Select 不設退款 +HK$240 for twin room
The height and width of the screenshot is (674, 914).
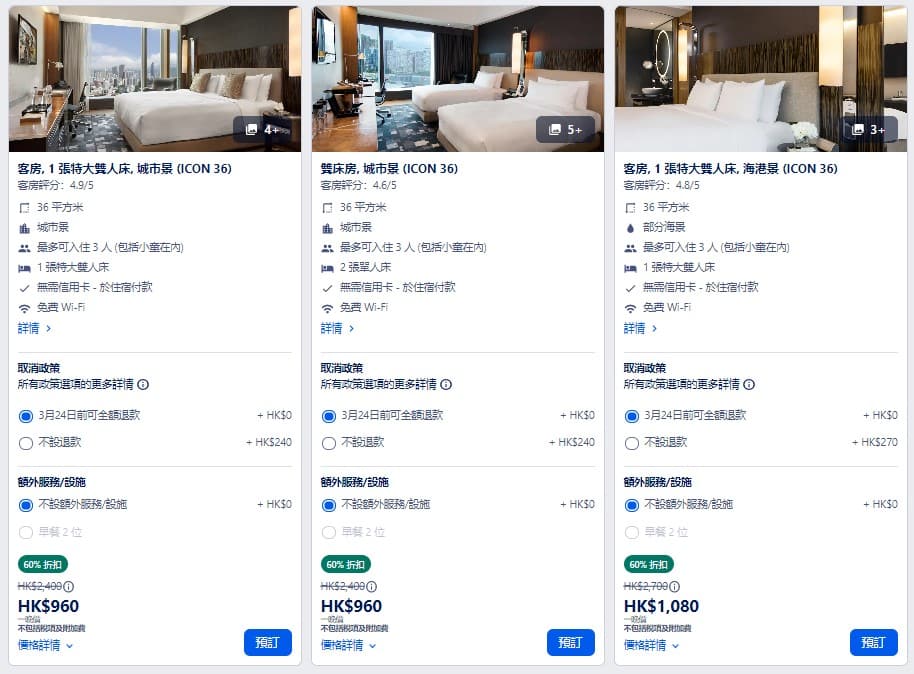329,443
